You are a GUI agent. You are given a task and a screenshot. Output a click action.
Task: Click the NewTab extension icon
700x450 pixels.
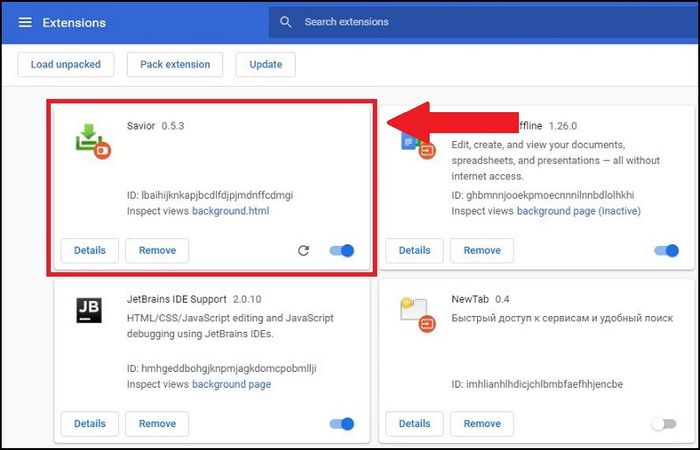coord(417,315)
